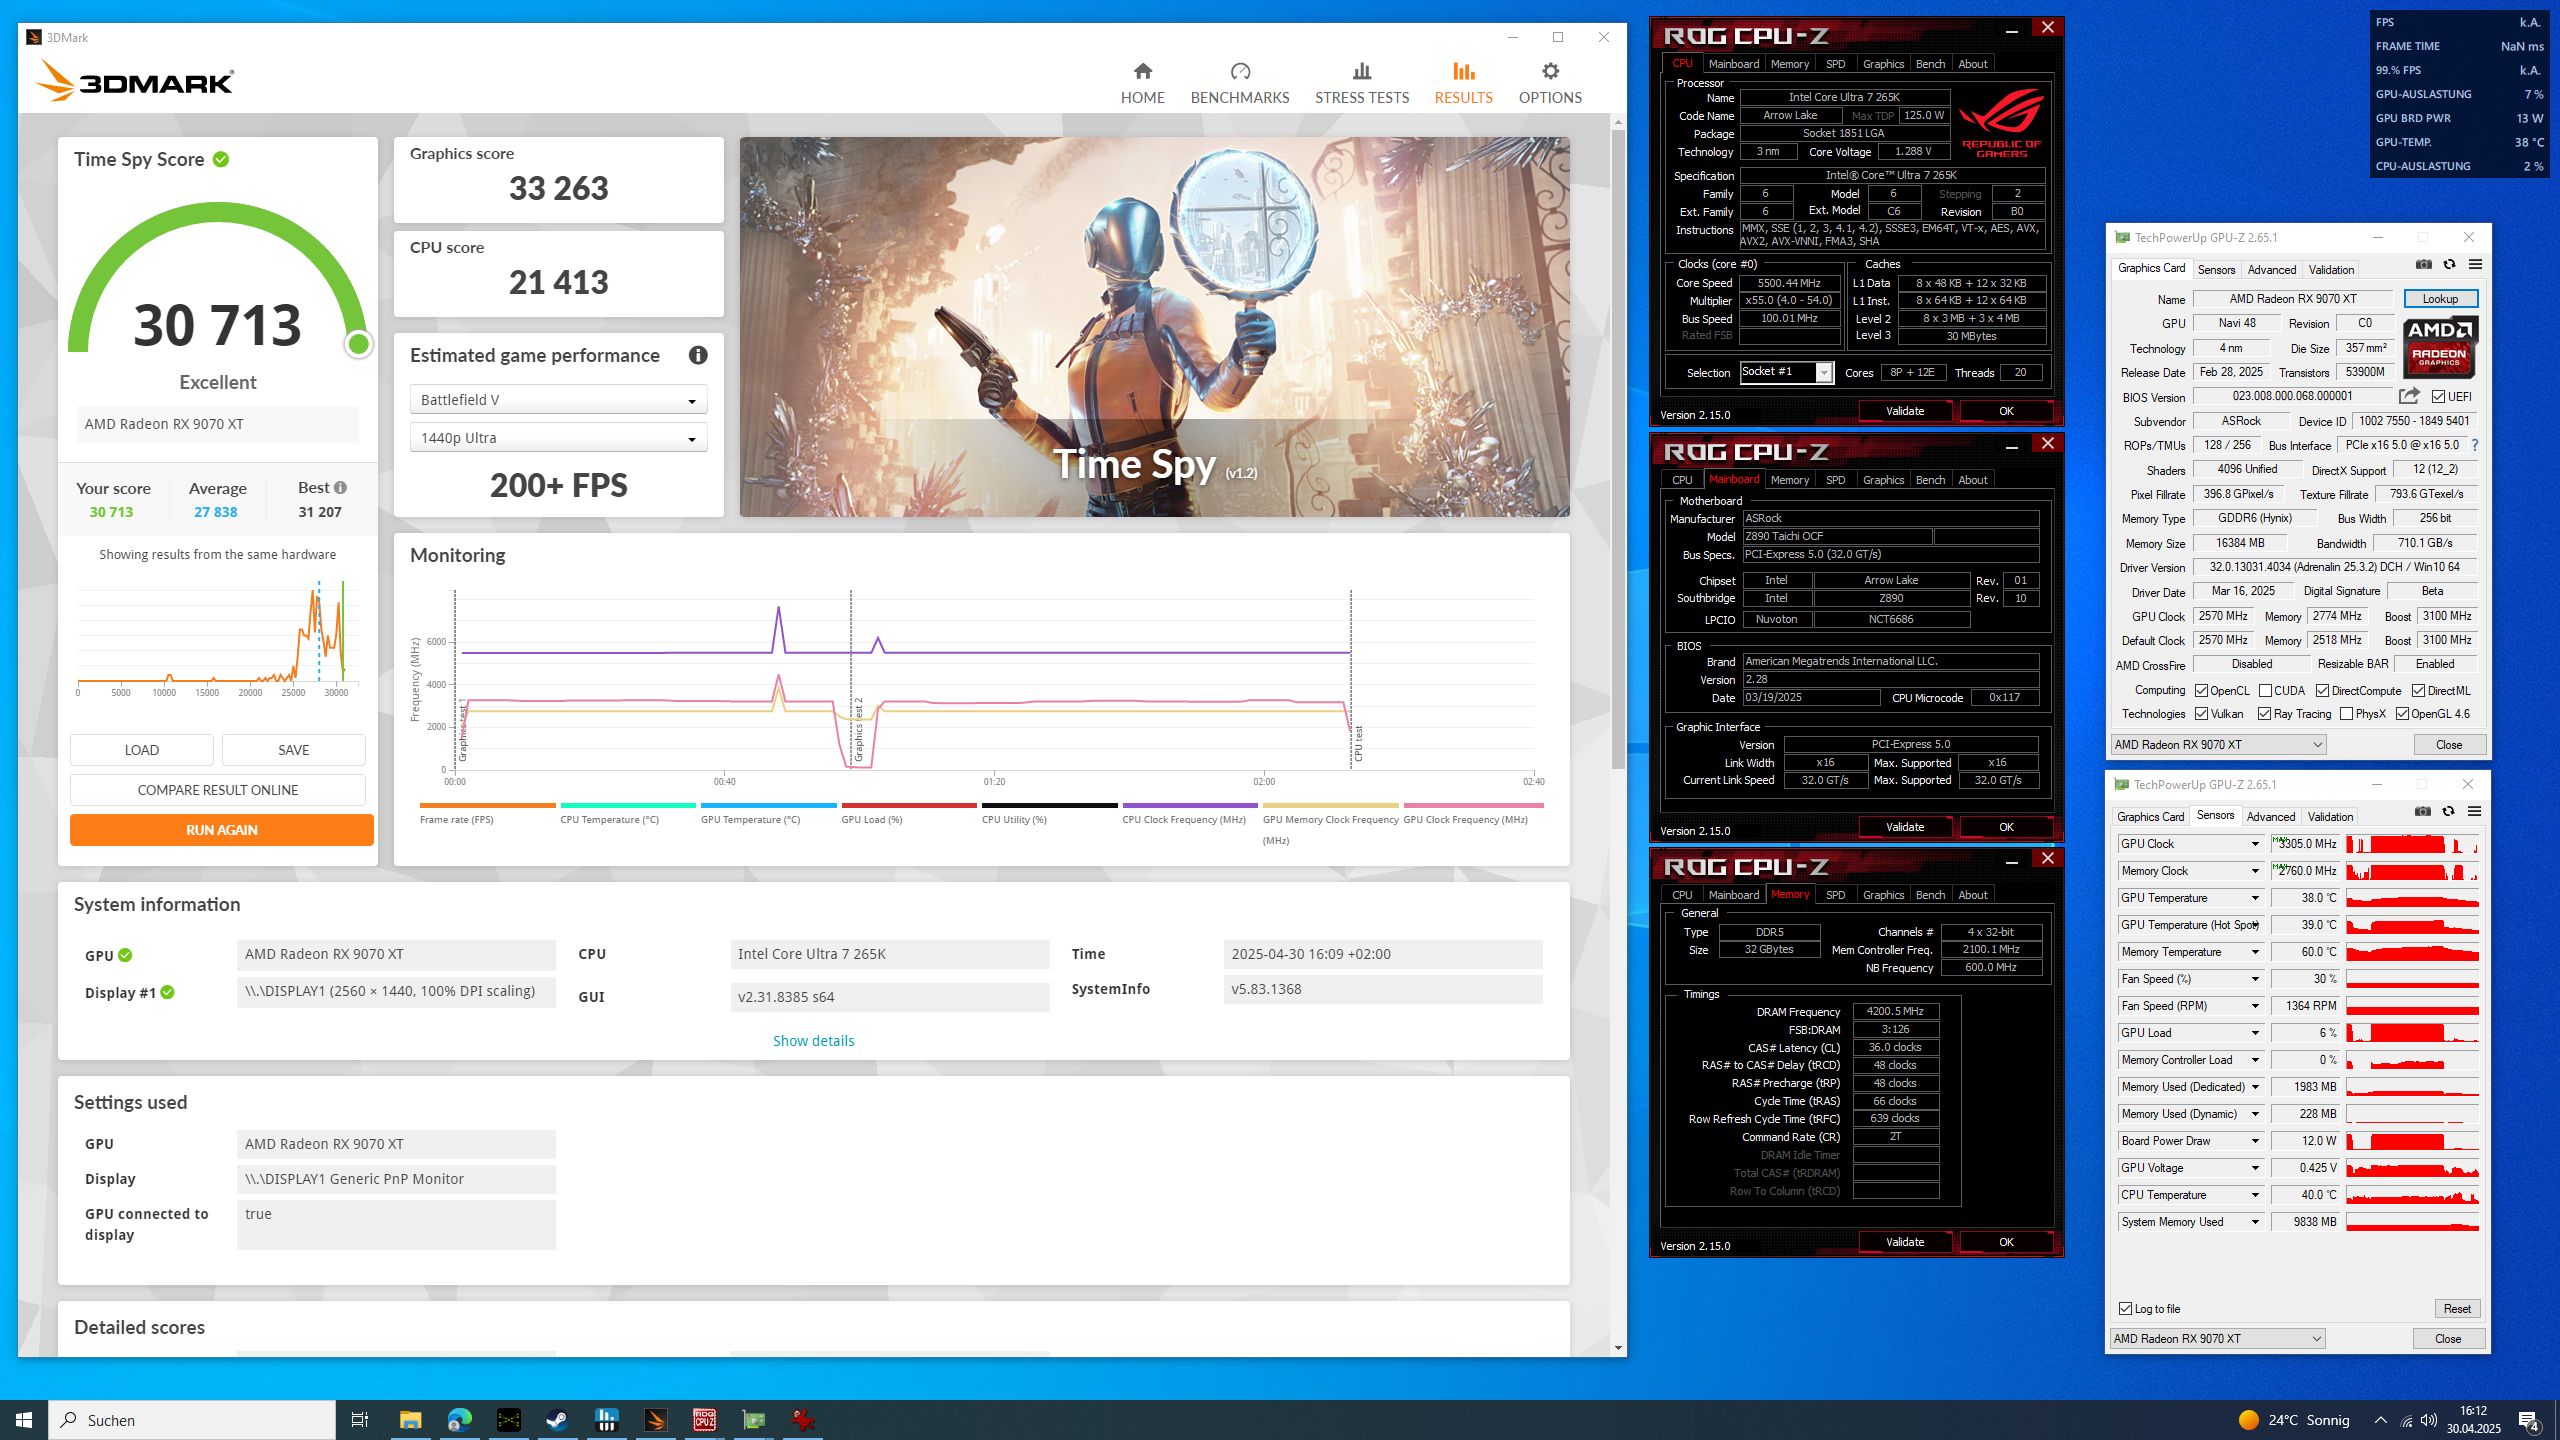Click the info icon next to Best score
This screenshot has width=2560, height=1440.
(x=341, y=488)
